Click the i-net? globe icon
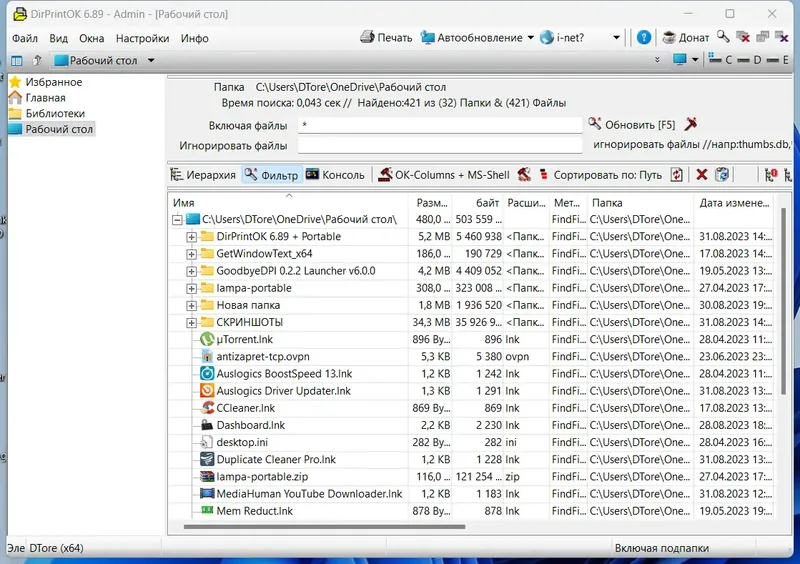The width and height of the screenshot is (800, 564). pos(547,37)
